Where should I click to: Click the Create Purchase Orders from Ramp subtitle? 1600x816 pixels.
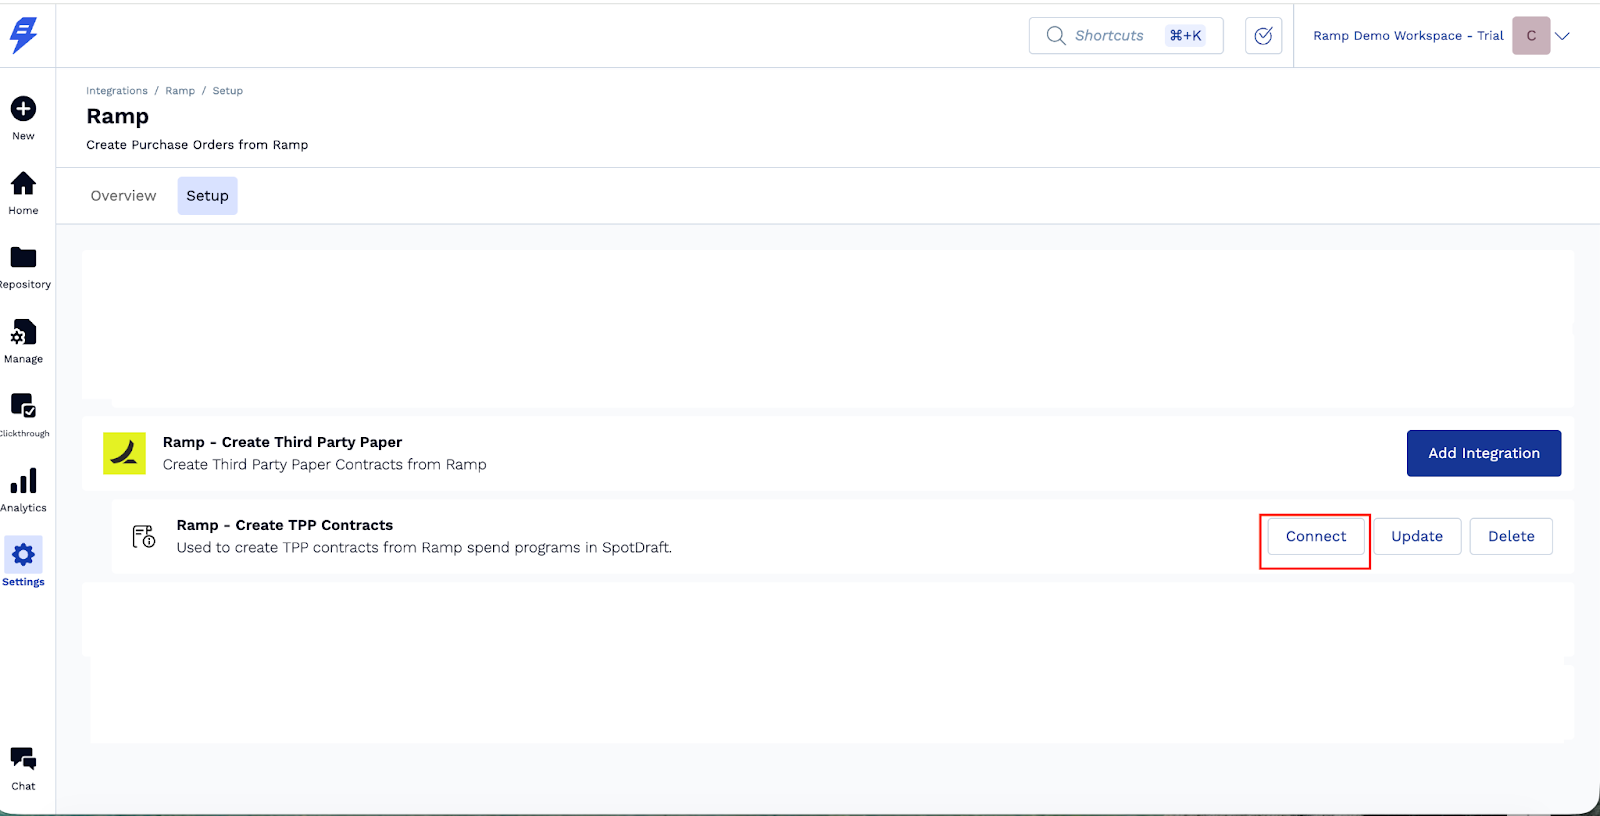click(197, 145)
